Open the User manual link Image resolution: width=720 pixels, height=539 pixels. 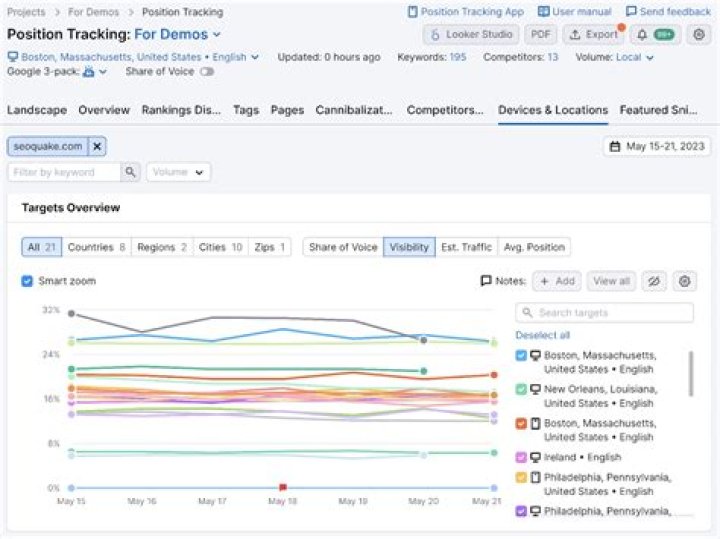tap(574, 12)
